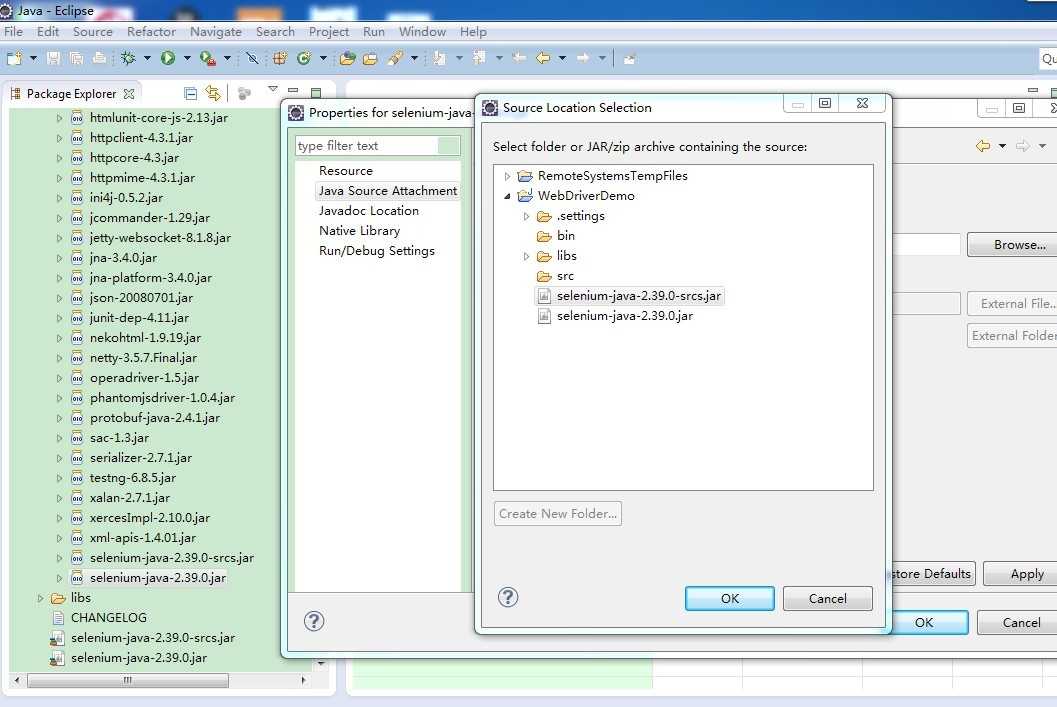This screenshot has height=707, width=1057.
Task: Collapse the WebDriverDemo project node
Action: pyautogui.click(x=508, y=196)
